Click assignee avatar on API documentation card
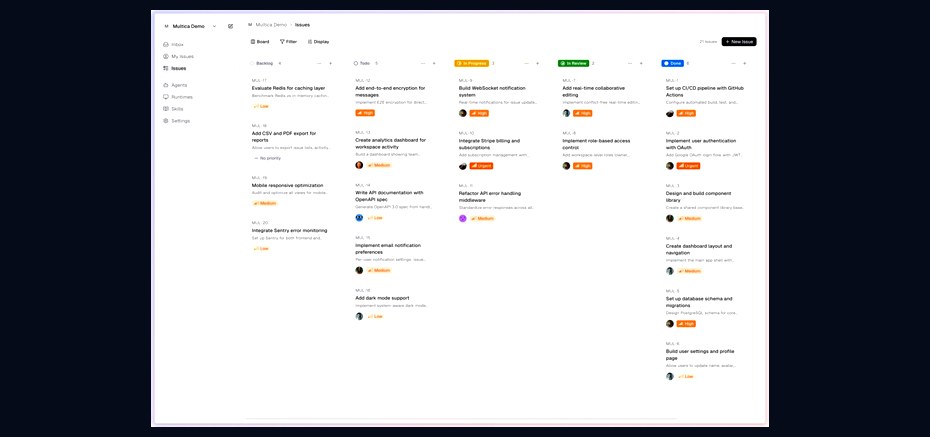The width and height of the screenshot is (930, 437). pos(359,218)
